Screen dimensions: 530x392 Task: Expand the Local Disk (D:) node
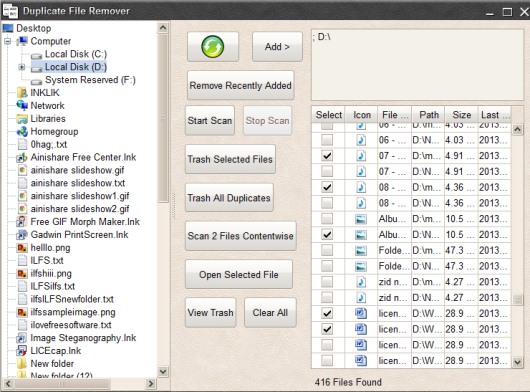22,67
